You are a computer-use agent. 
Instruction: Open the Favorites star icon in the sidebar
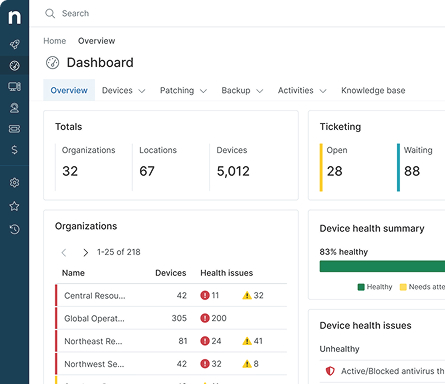point(14,206)
